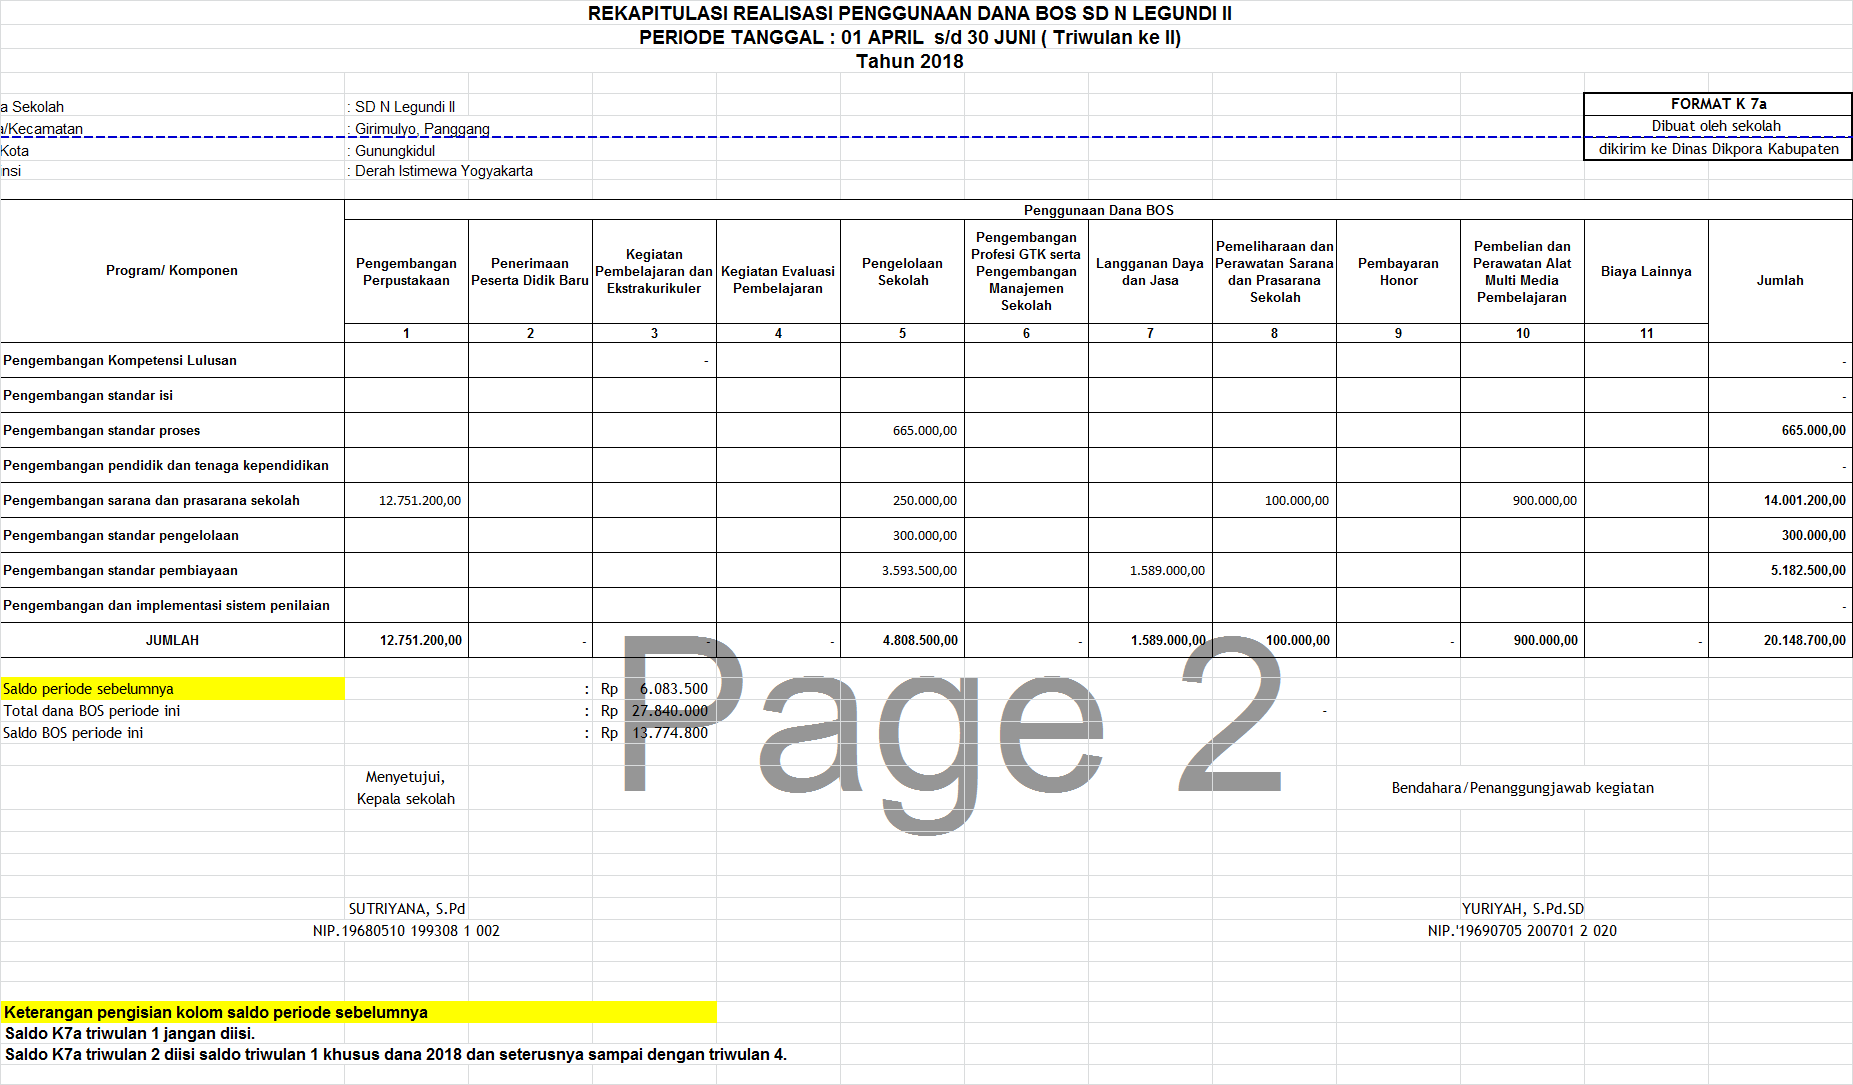Click the highlighted 'Saldo periode sebelumnya' cell
1853x1085 pixels.
click(172, 688)
